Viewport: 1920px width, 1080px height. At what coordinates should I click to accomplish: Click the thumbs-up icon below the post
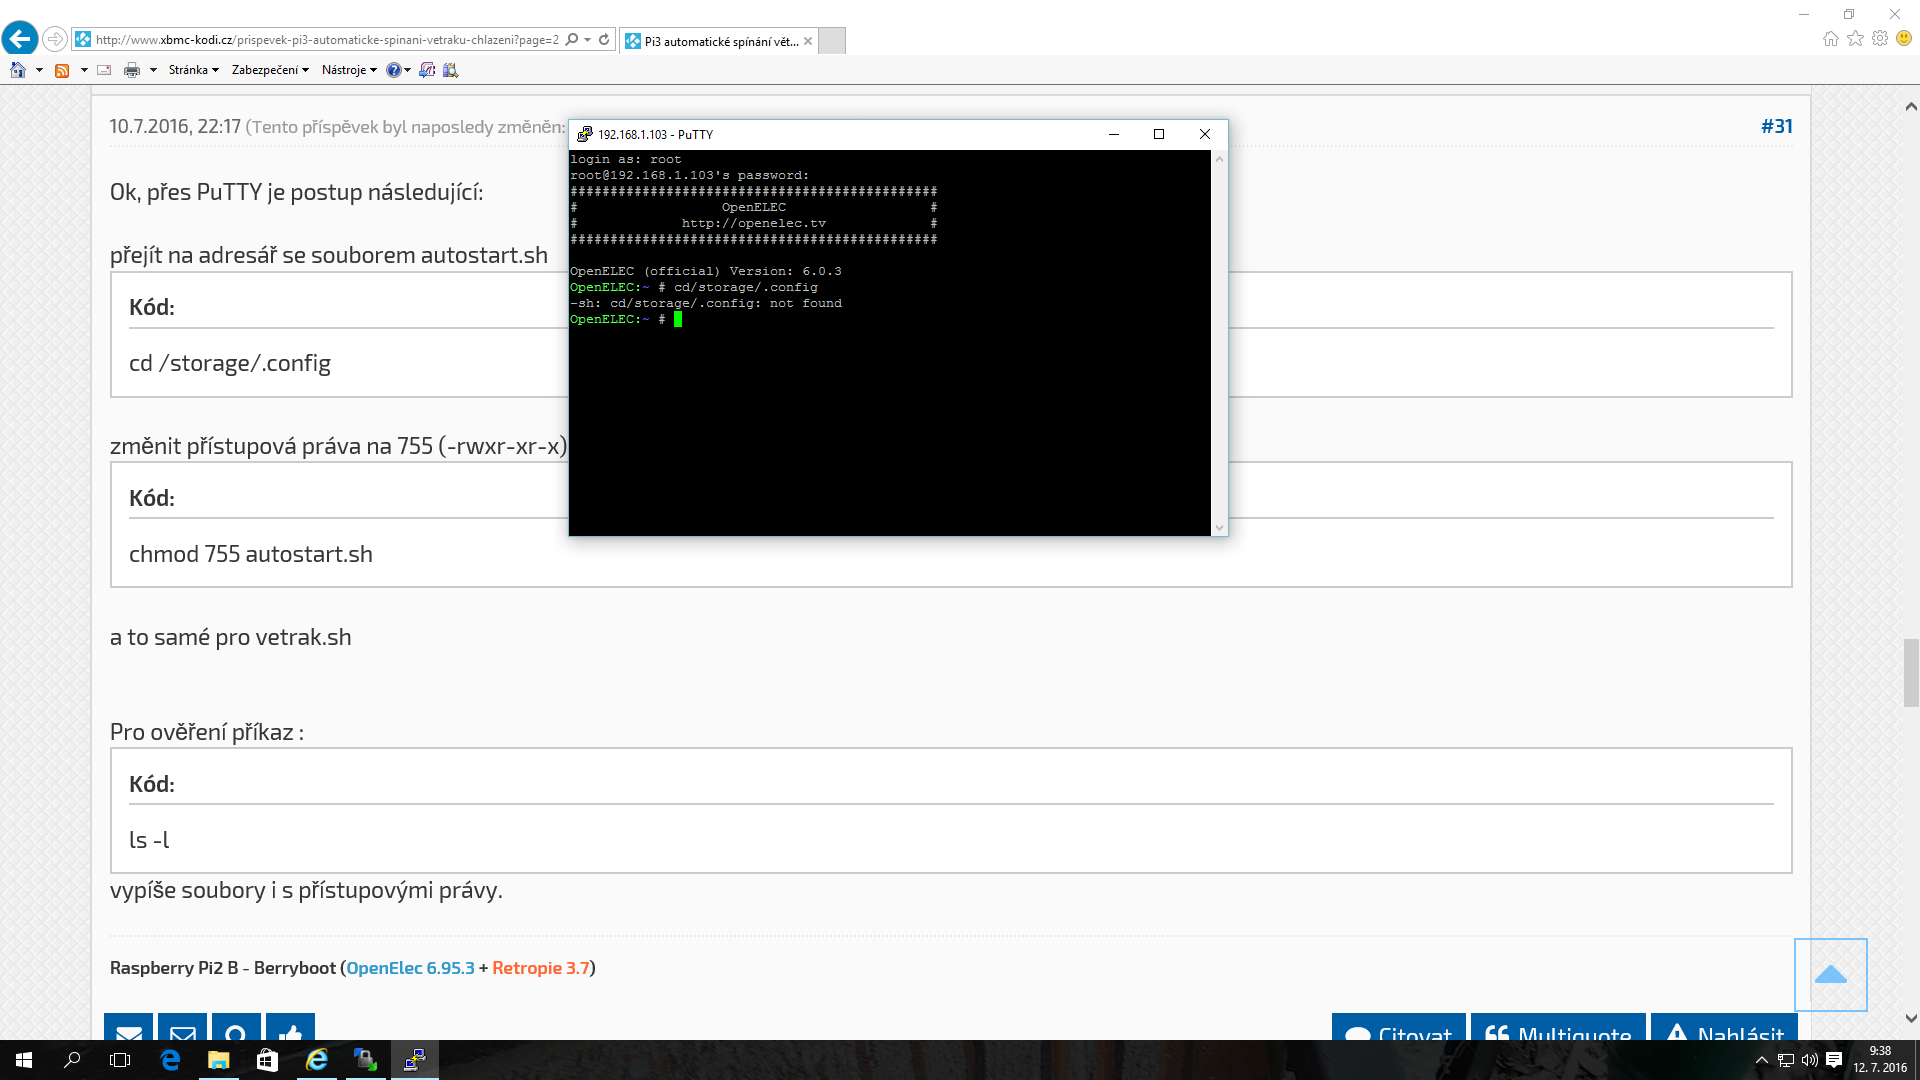pyautogui.click(x=291, y=1030)
